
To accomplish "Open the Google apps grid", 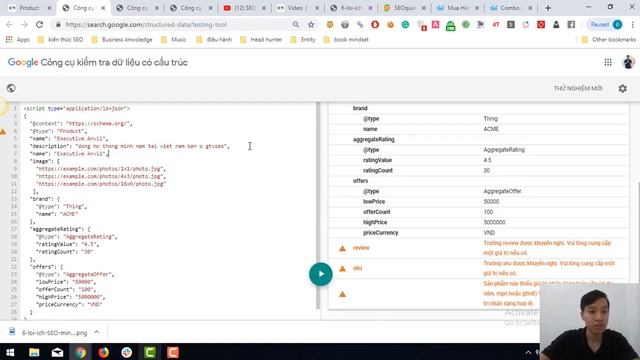I will pyautogui.click(x=608, y=62).
